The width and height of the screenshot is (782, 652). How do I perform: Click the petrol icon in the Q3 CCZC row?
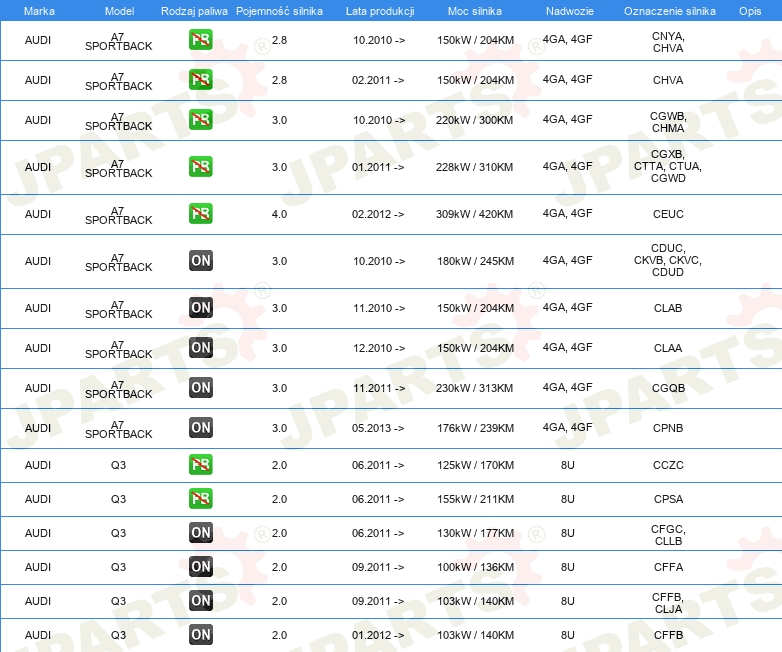tap(200, 464)
